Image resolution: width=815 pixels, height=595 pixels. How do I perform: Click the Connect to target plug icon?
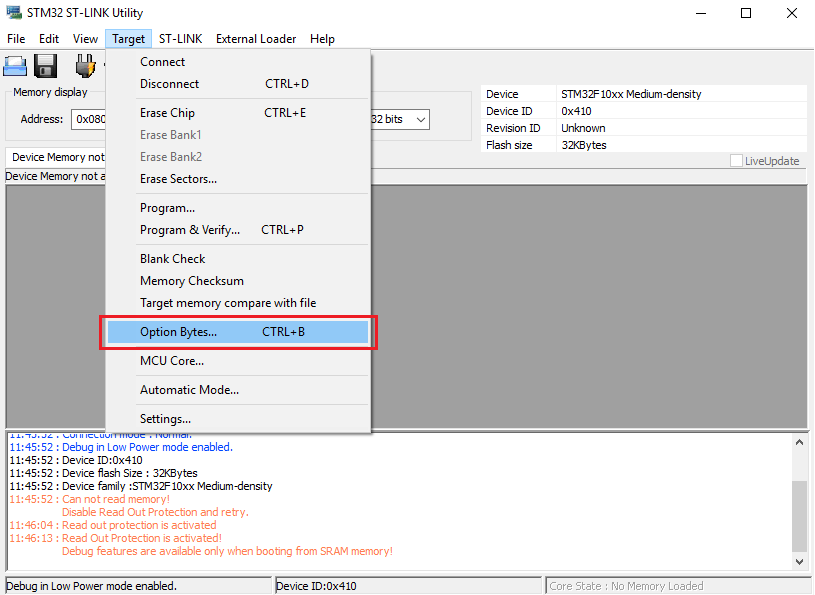click(85, 67)
